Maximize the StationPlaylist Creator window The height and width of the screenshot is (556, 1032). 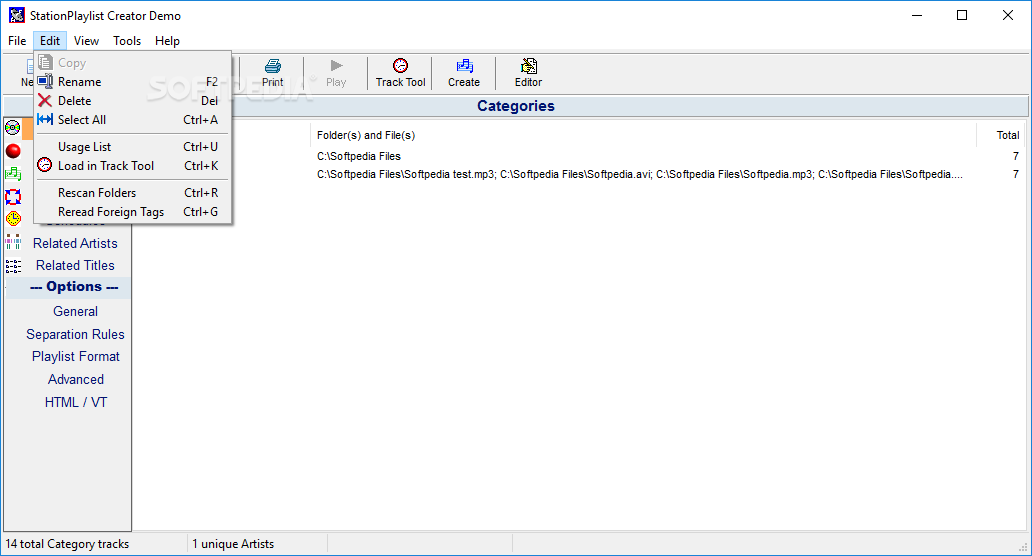[x=962, y=15]
